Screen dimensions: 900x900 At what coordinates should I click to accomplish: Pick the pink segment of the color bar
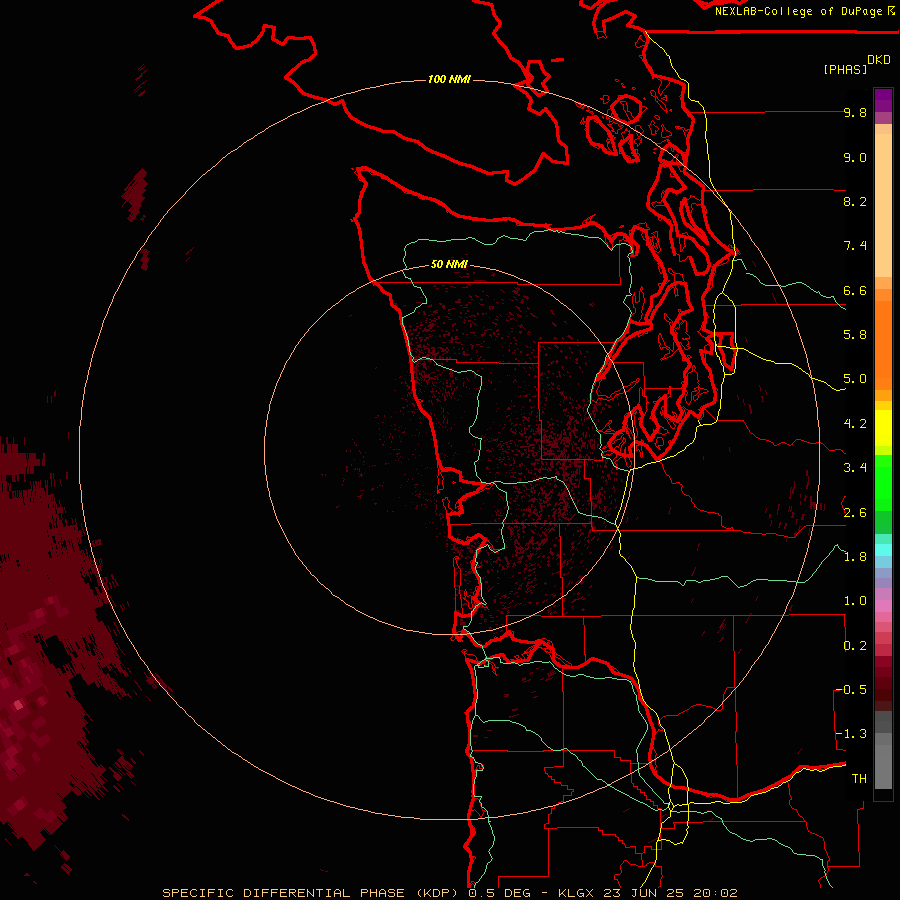883,606
